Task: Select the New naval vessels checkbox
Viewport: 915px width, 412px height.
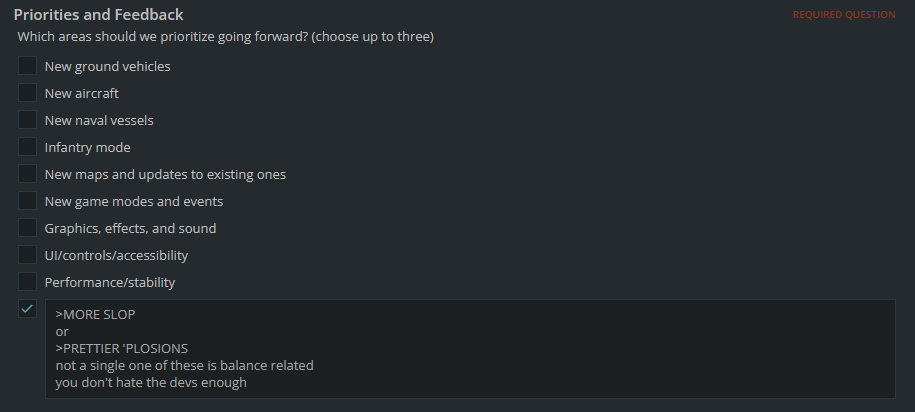Action: click(x=27, y=120)
